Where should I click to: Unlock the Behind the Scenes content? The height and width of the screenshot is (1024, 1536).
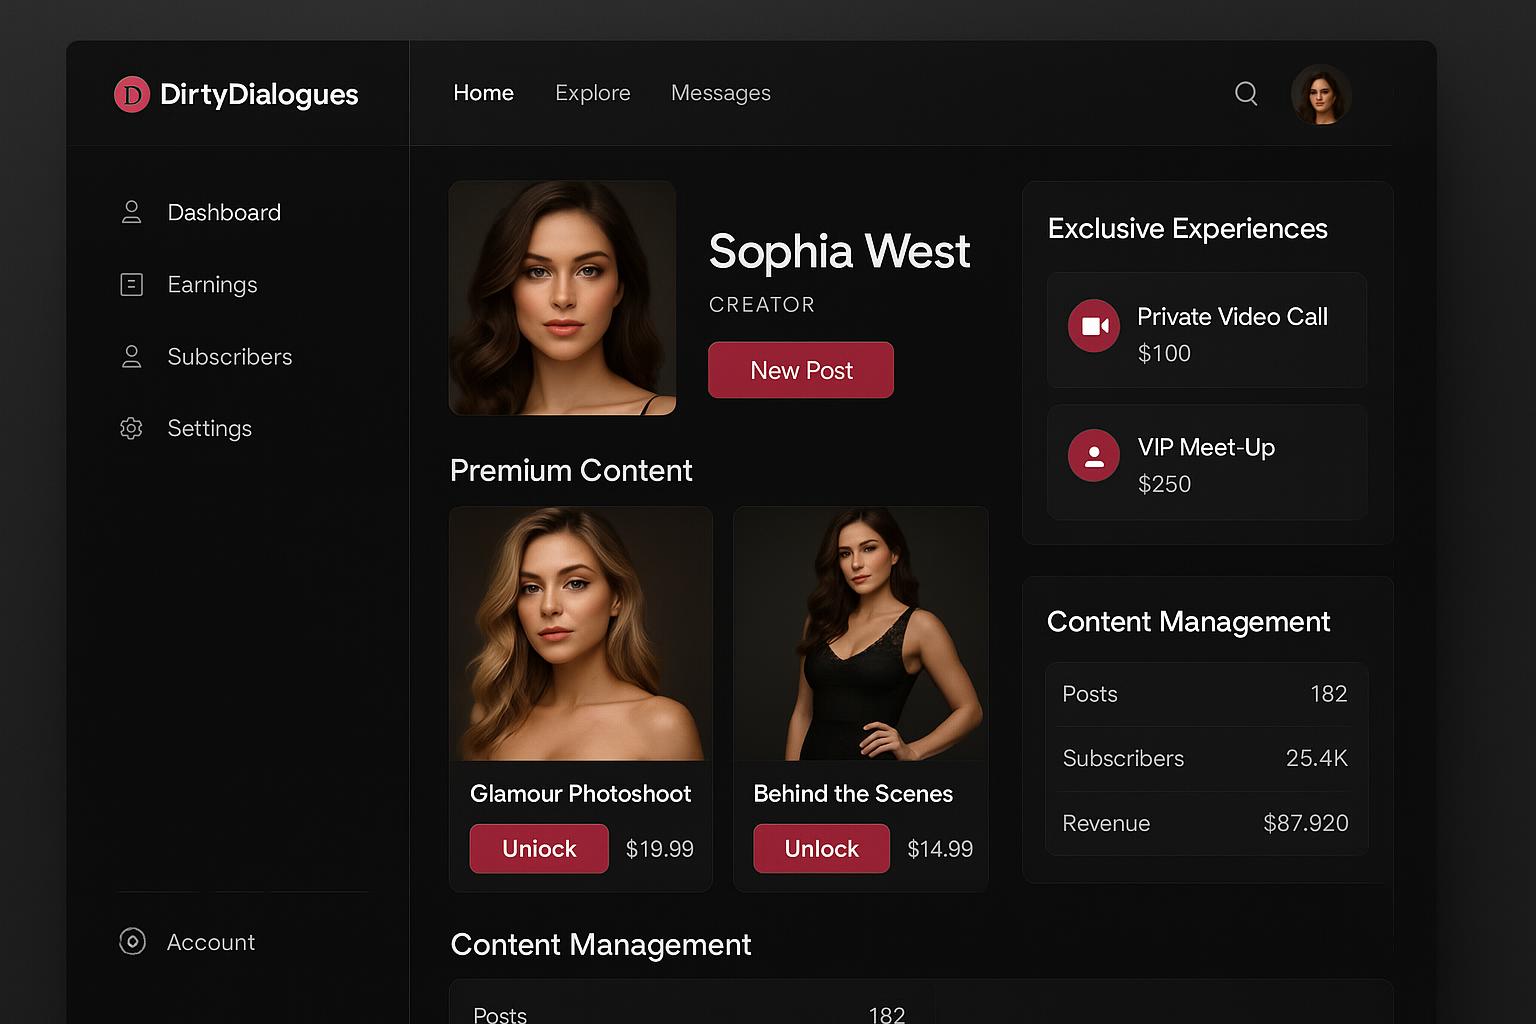click(821, 848)
